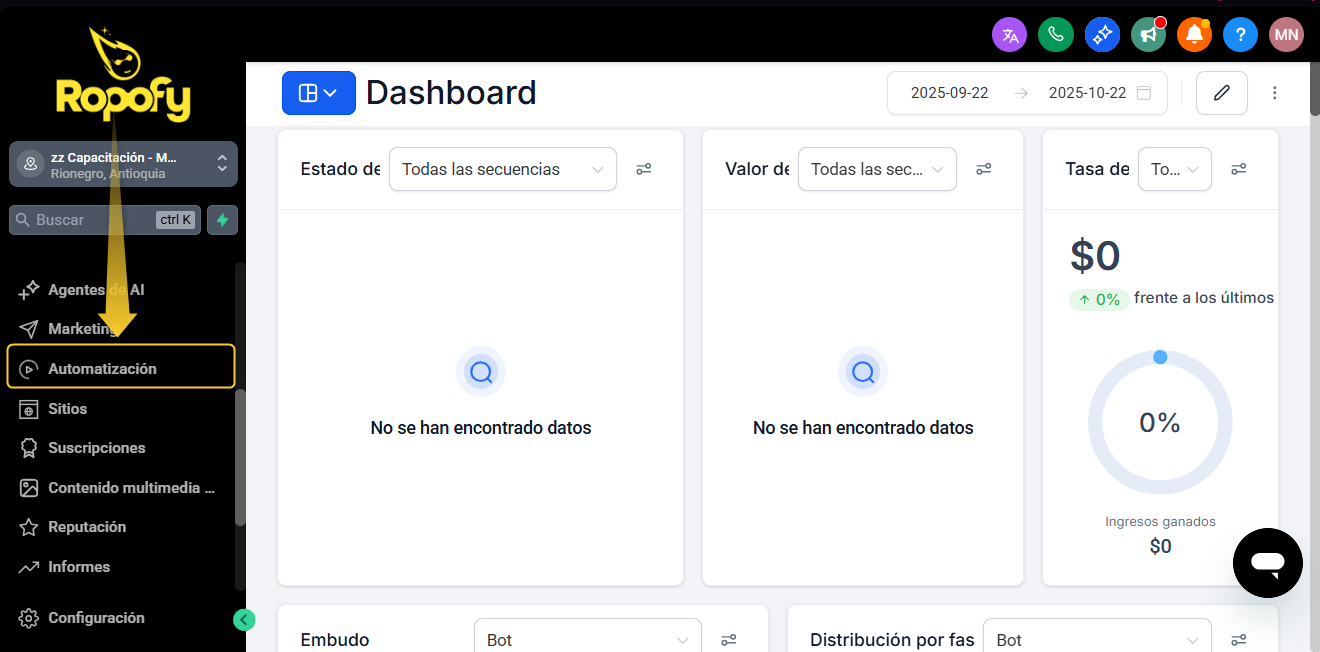Click the blue AI sparkle icon

tap(1102, 35)
